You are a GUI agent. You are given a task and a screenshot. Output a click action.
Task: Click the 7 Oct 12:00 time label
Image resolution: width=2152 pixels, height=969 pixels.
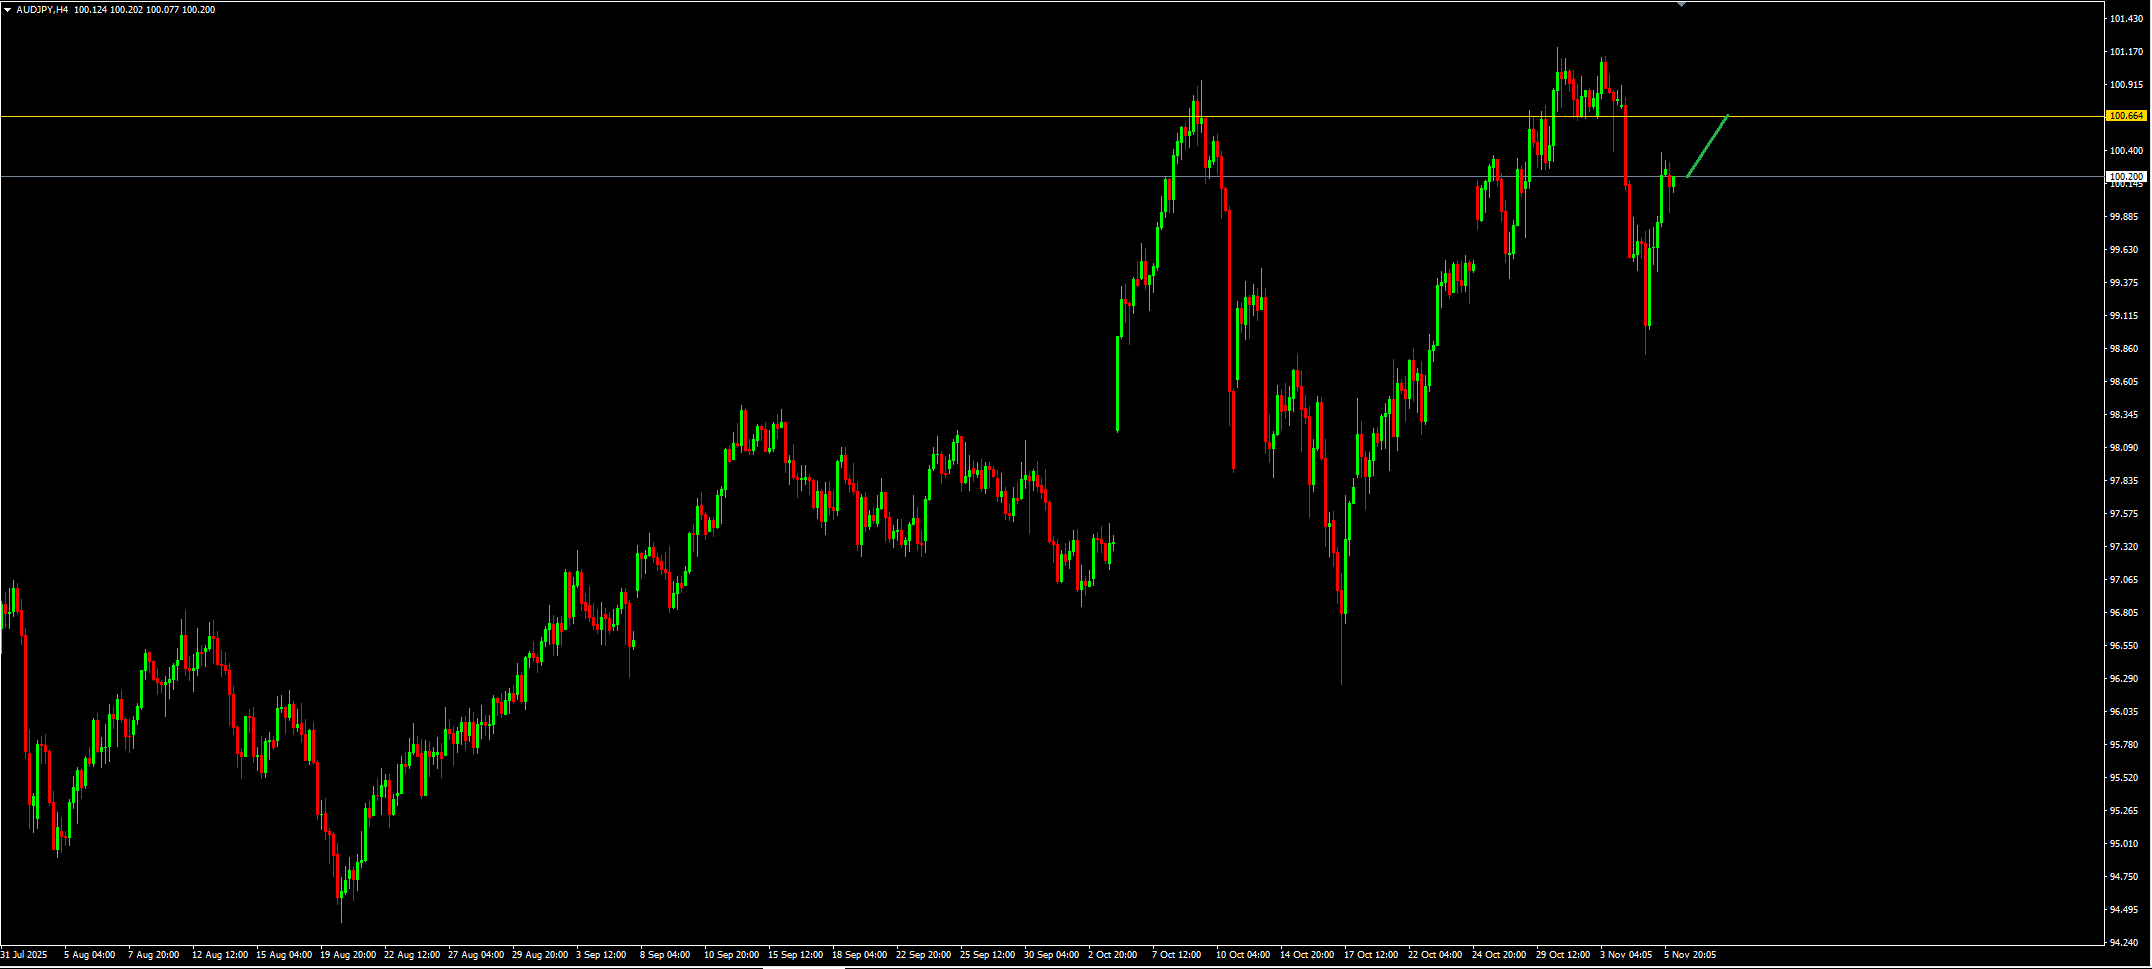tap(1176, 955)
